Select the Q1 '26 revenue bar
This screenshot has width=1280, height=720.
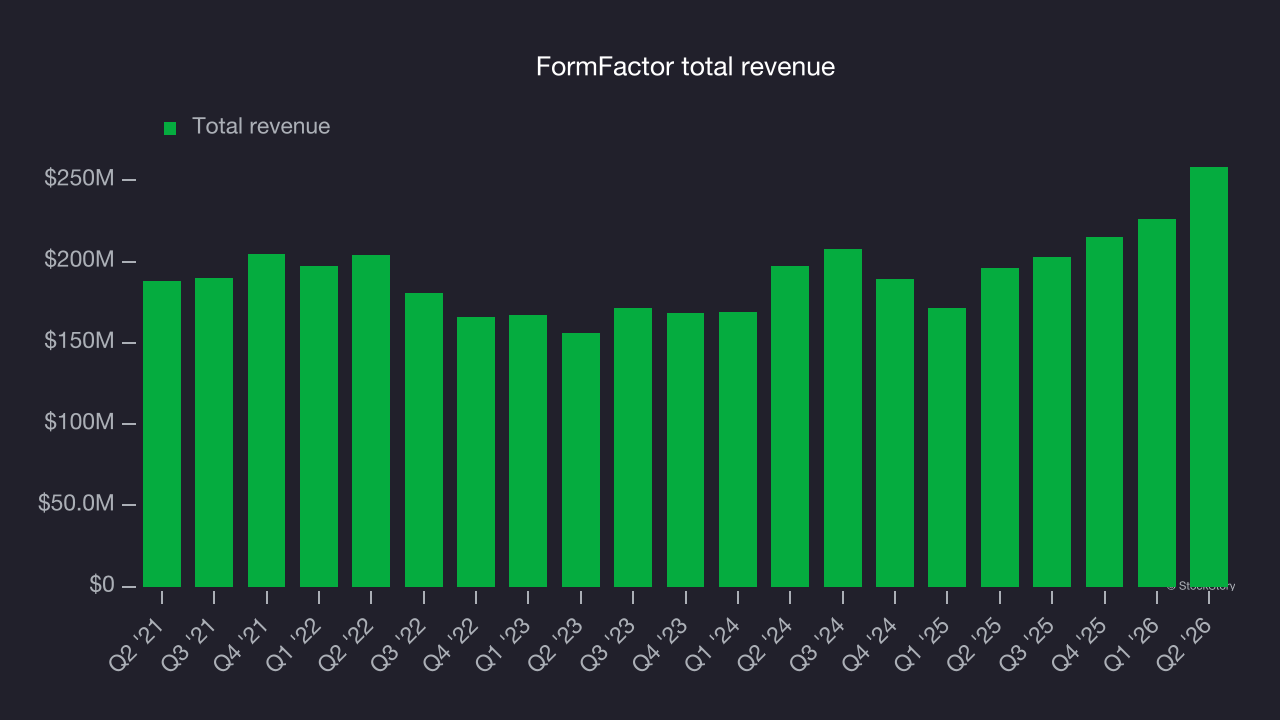[x=1157, y=403]
